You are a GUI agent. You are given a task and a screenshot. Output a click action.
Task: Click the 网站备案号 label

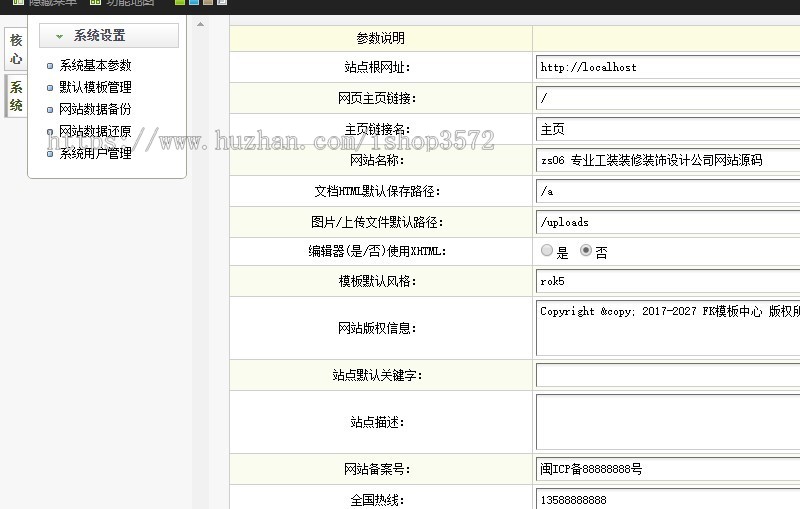(x=377, y=469)
